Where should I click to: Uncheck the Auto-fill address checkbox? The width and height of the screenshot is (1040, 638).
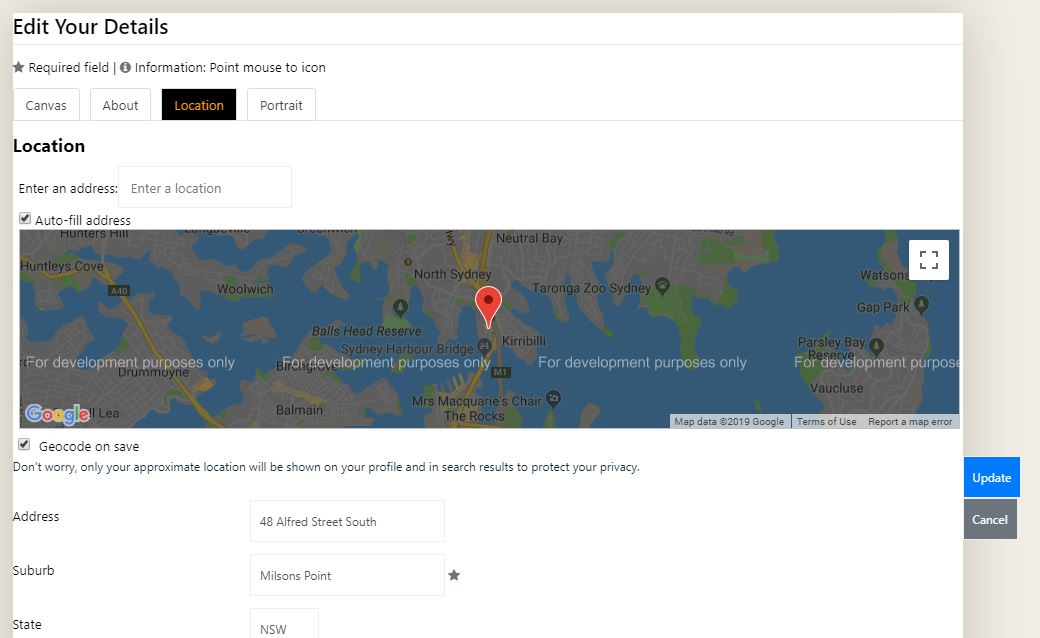[25, 218]
